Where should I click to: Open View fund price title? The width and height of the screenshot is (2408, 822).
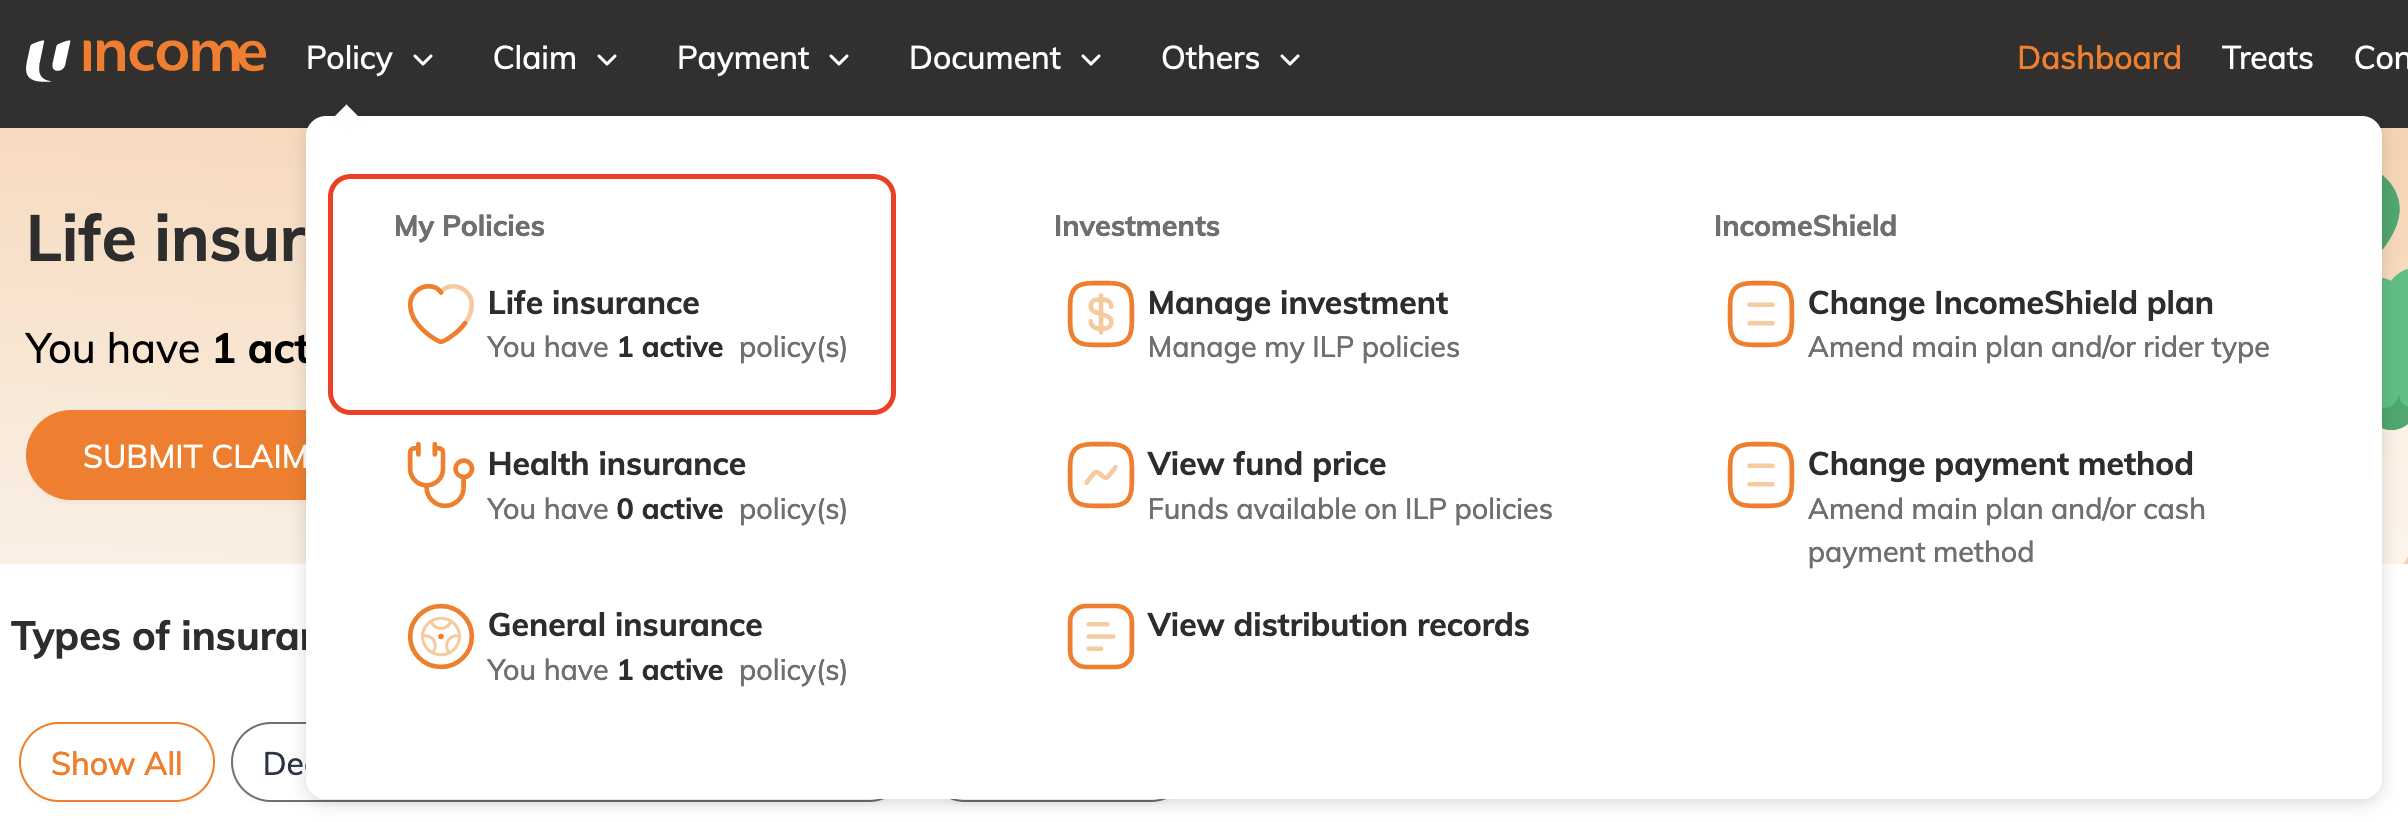1267,464
